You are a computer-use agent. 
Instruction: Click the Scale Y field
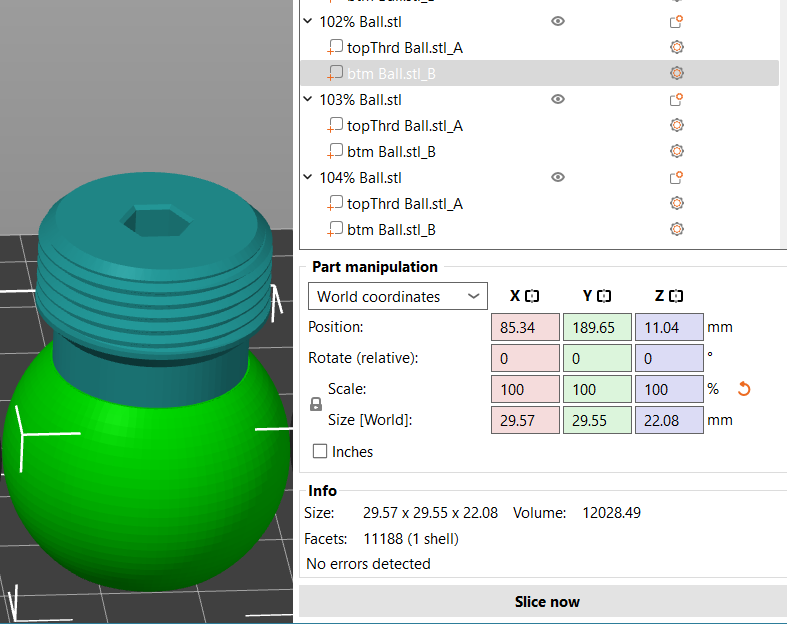[x=597, y=389]
